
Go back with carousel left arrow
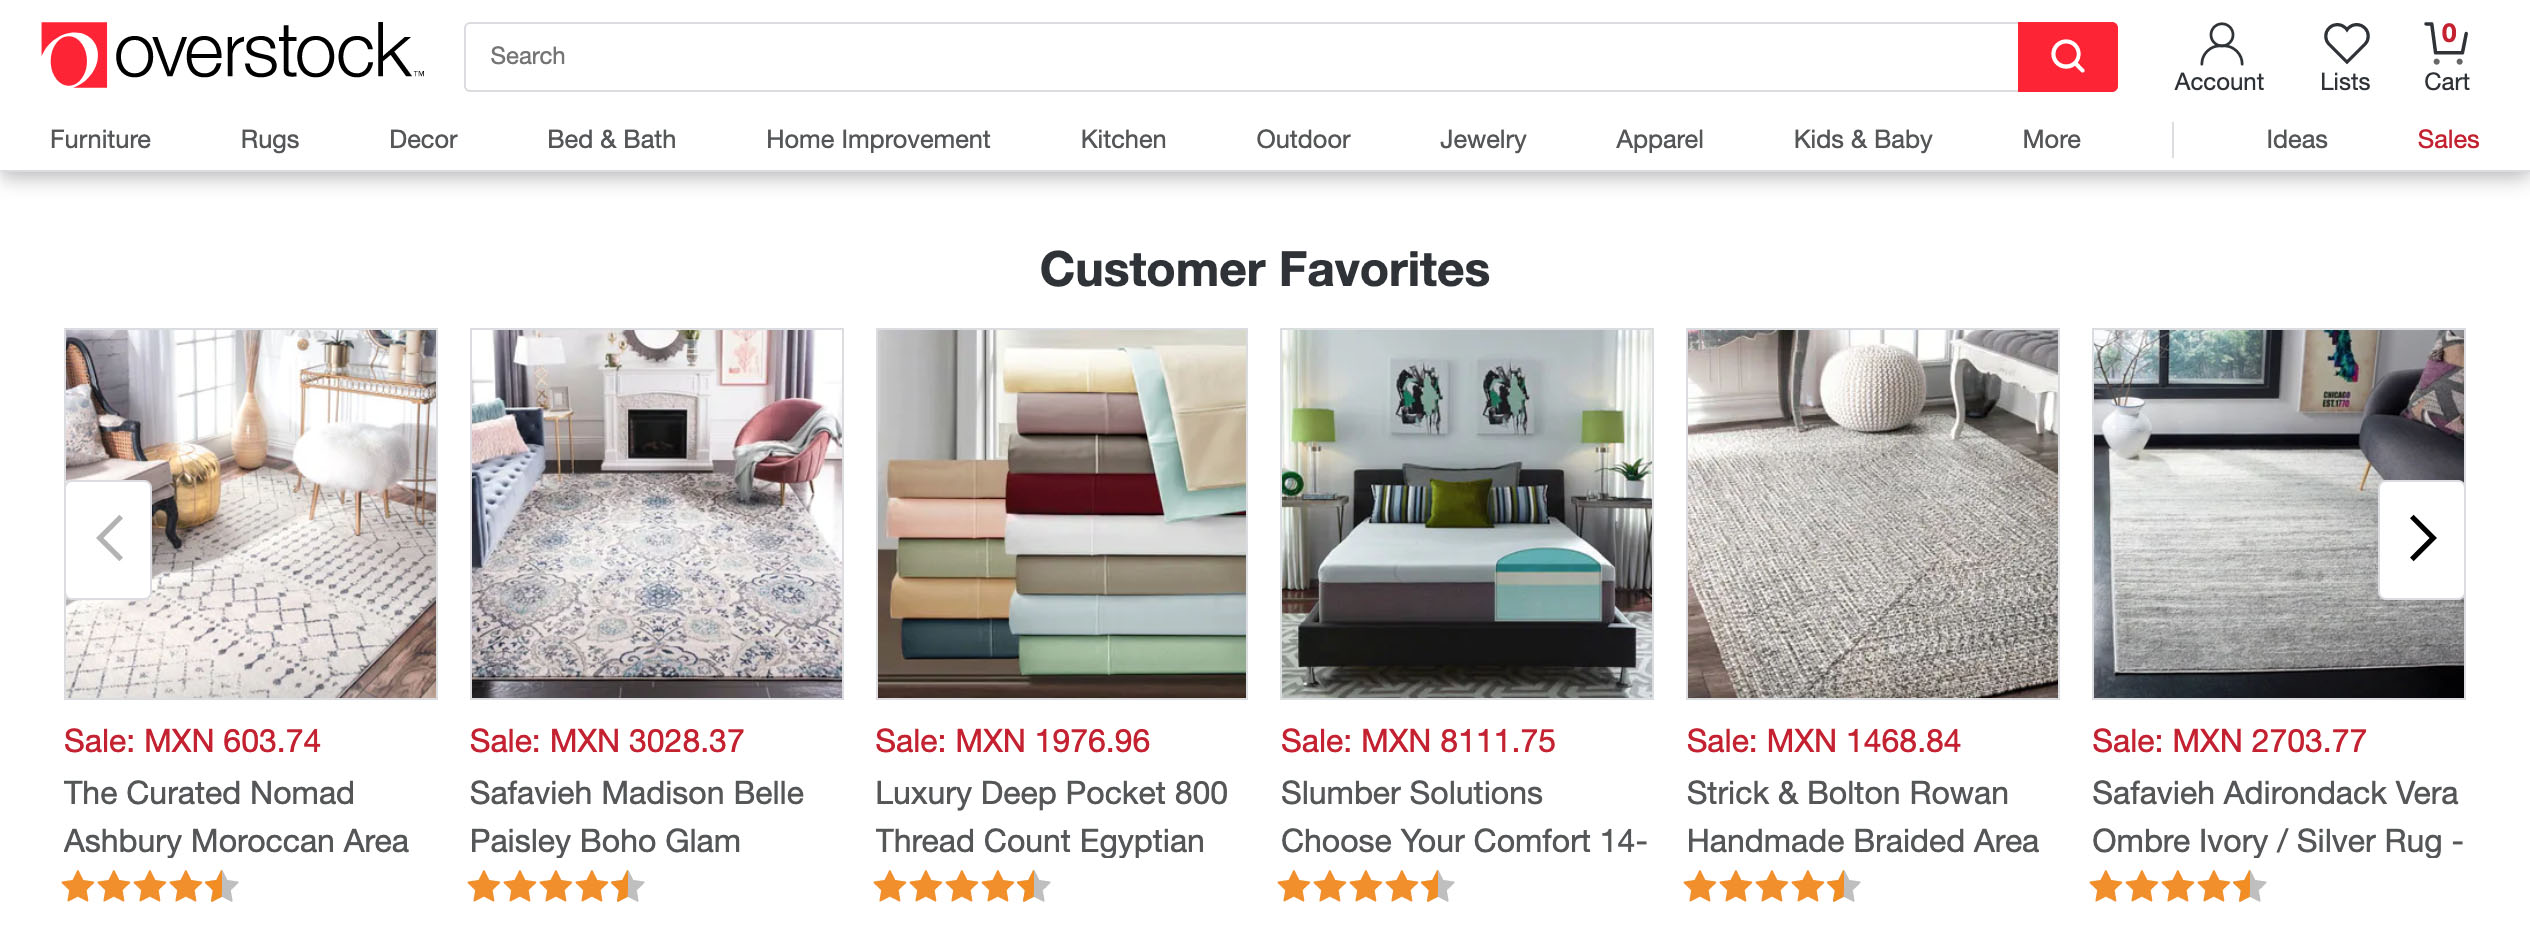pos(108,538)
